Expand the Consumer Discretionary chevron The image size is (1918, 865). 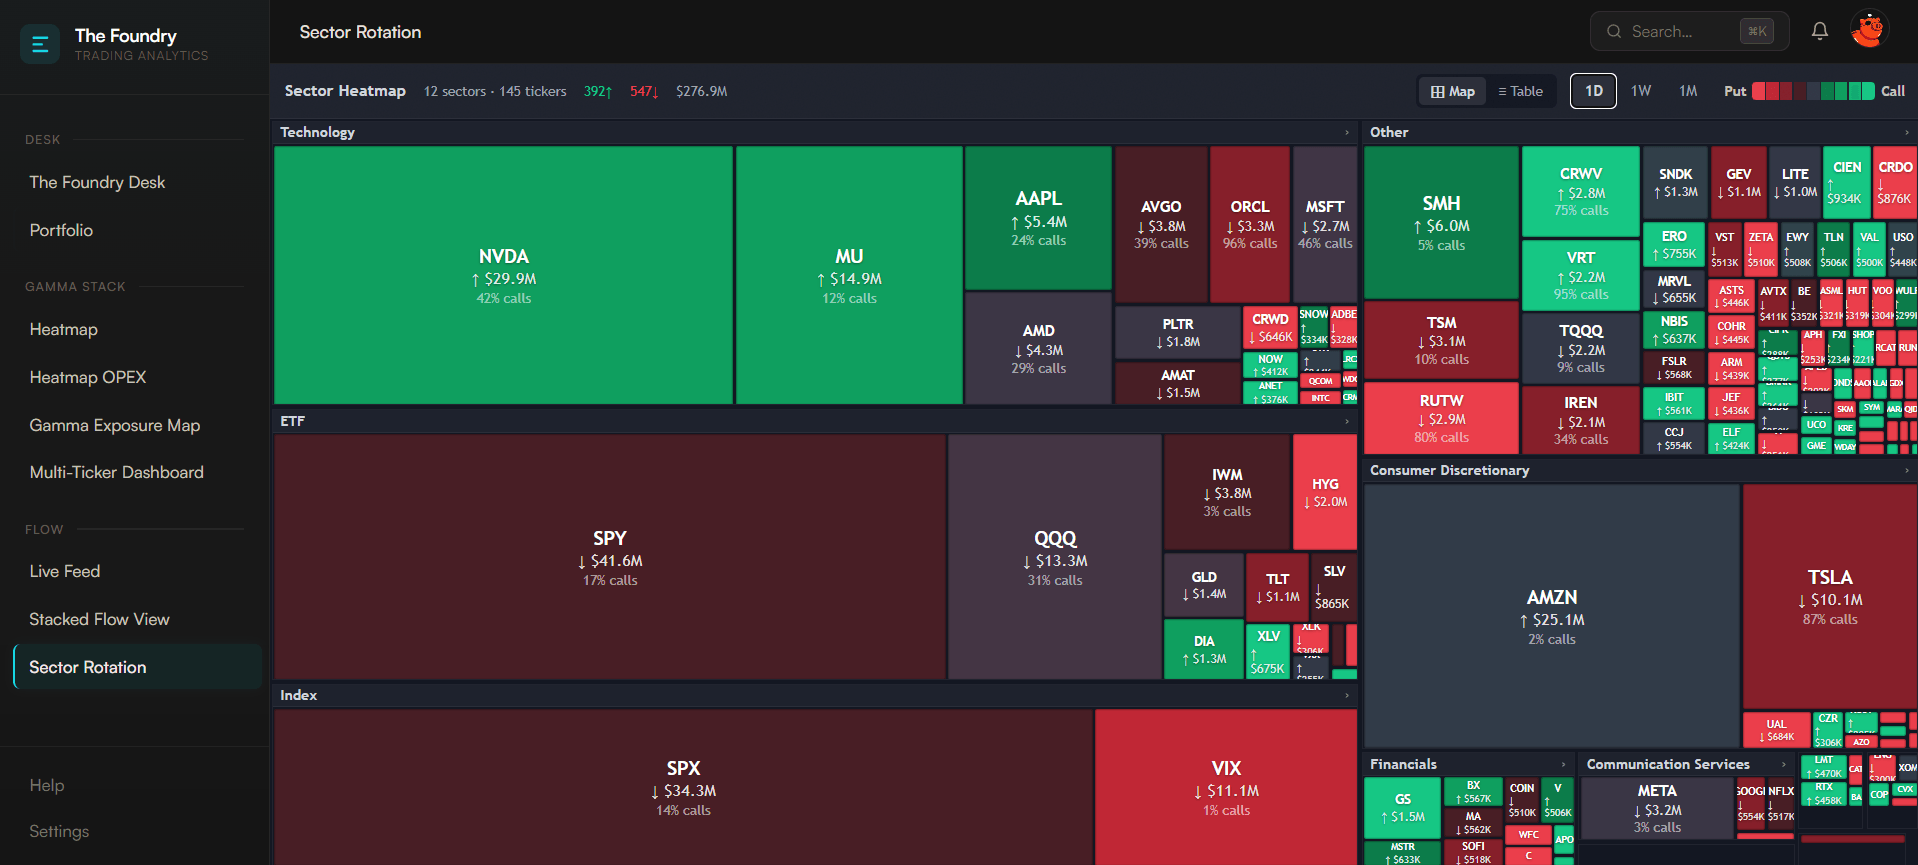pos(1907,470)
